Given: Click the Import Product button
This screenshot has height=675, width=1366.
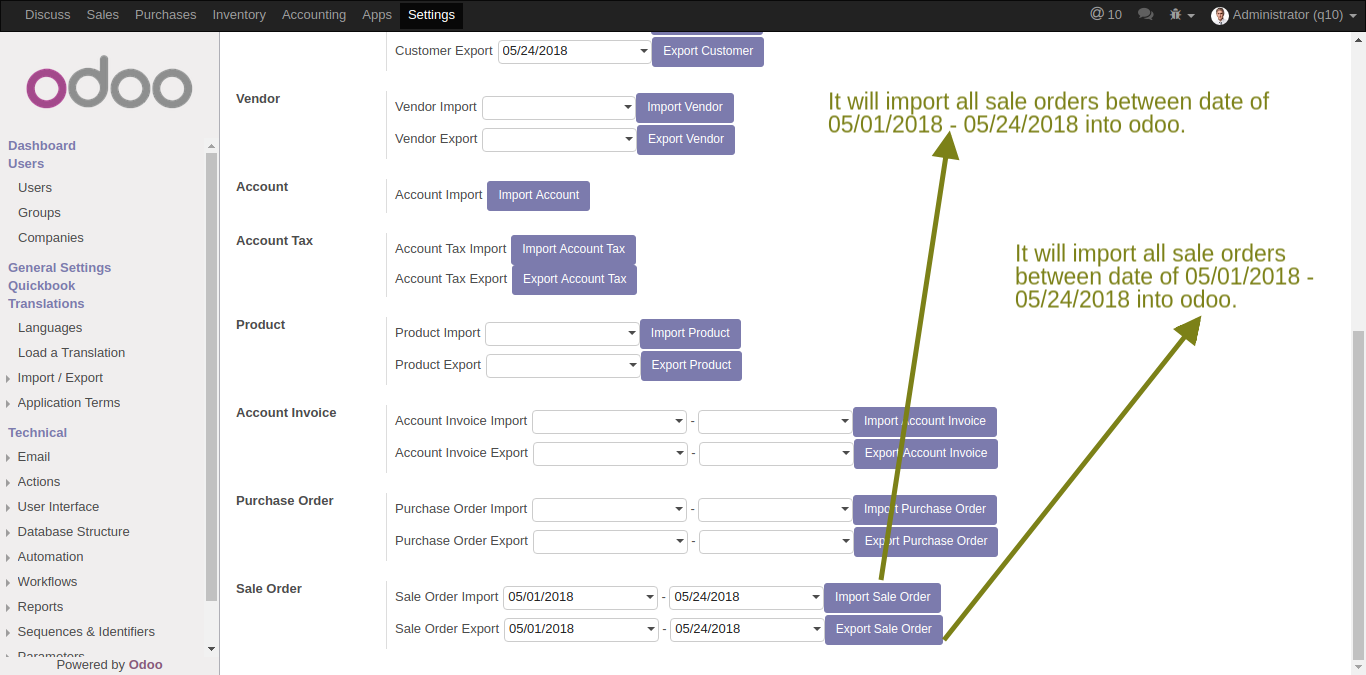Looking at the screenshot, I should click(690, 333).
